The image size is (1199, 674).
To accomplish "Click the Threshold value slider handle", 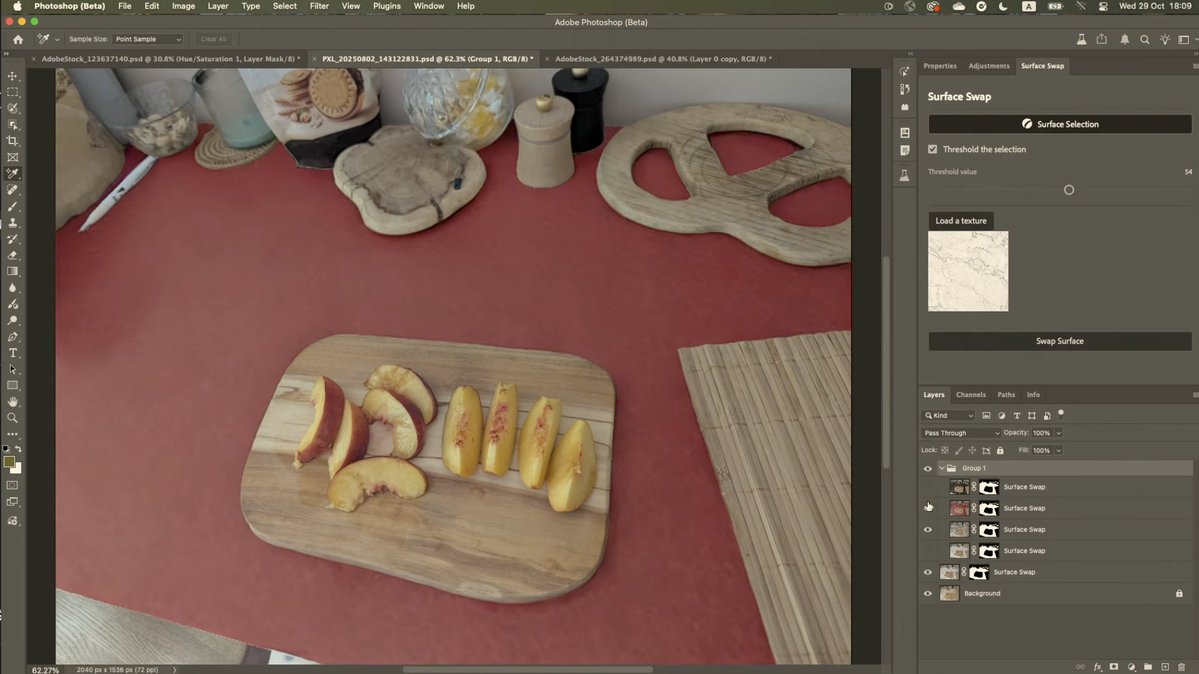I will [x=1069, y=190].
